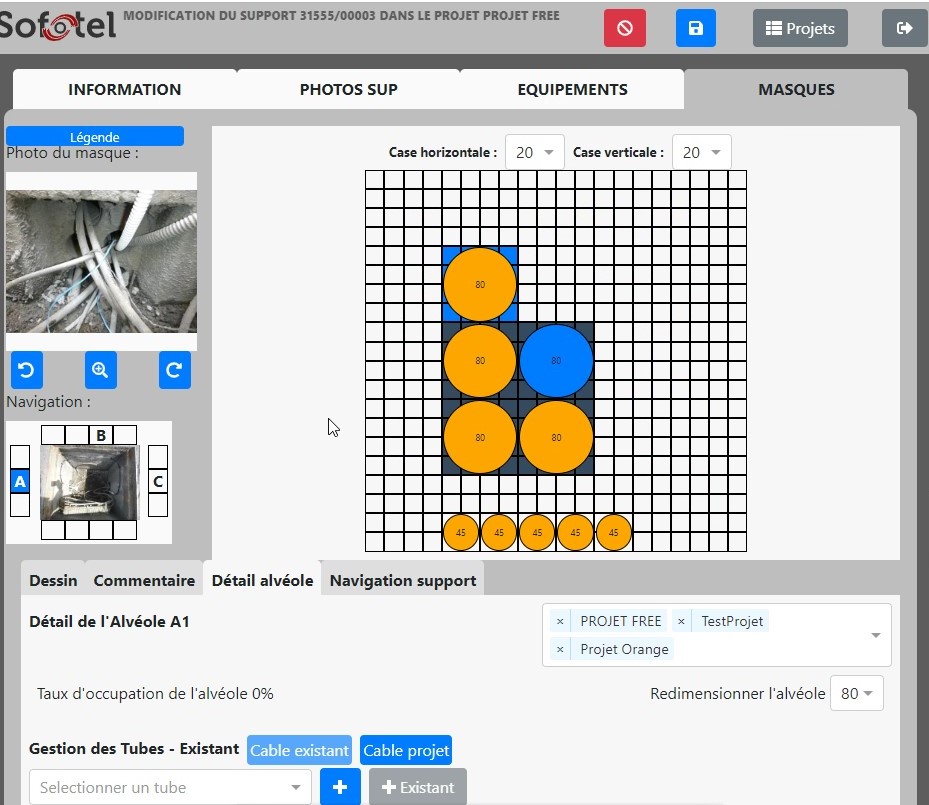This screenshot has width=929, height=805.
Task: Open the Redimensionner l'alvéole size dropdown
Action: click(x=856, y=692)
